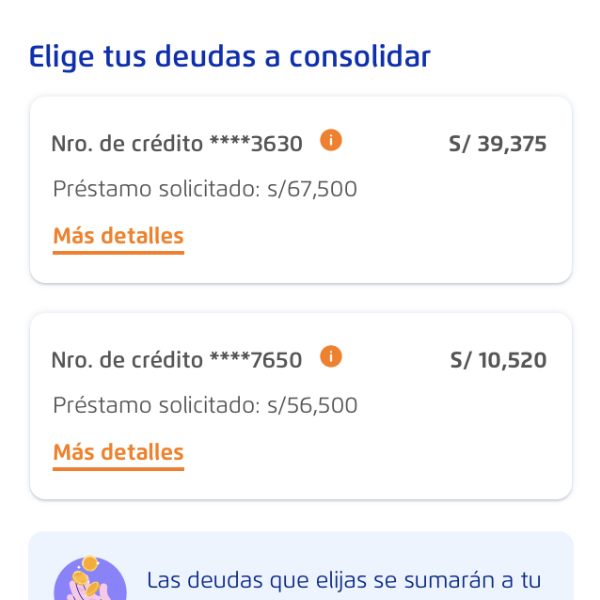Viewport: 600px width, 600px height.
Task: Click the s/67,500 requested loan value
Action: (312, 189)
